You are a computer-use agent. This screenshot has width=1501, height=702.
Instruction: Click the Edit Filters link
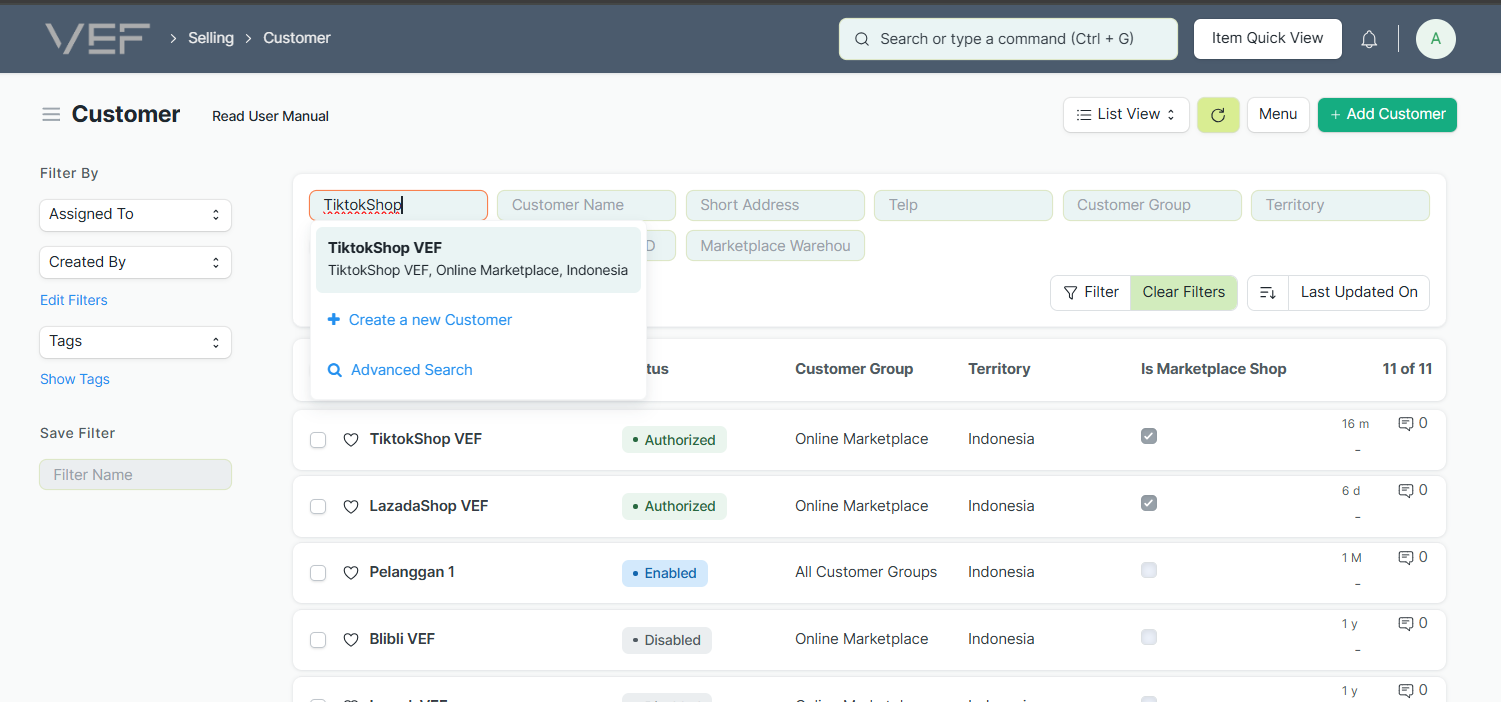click(x=74, y=300)
